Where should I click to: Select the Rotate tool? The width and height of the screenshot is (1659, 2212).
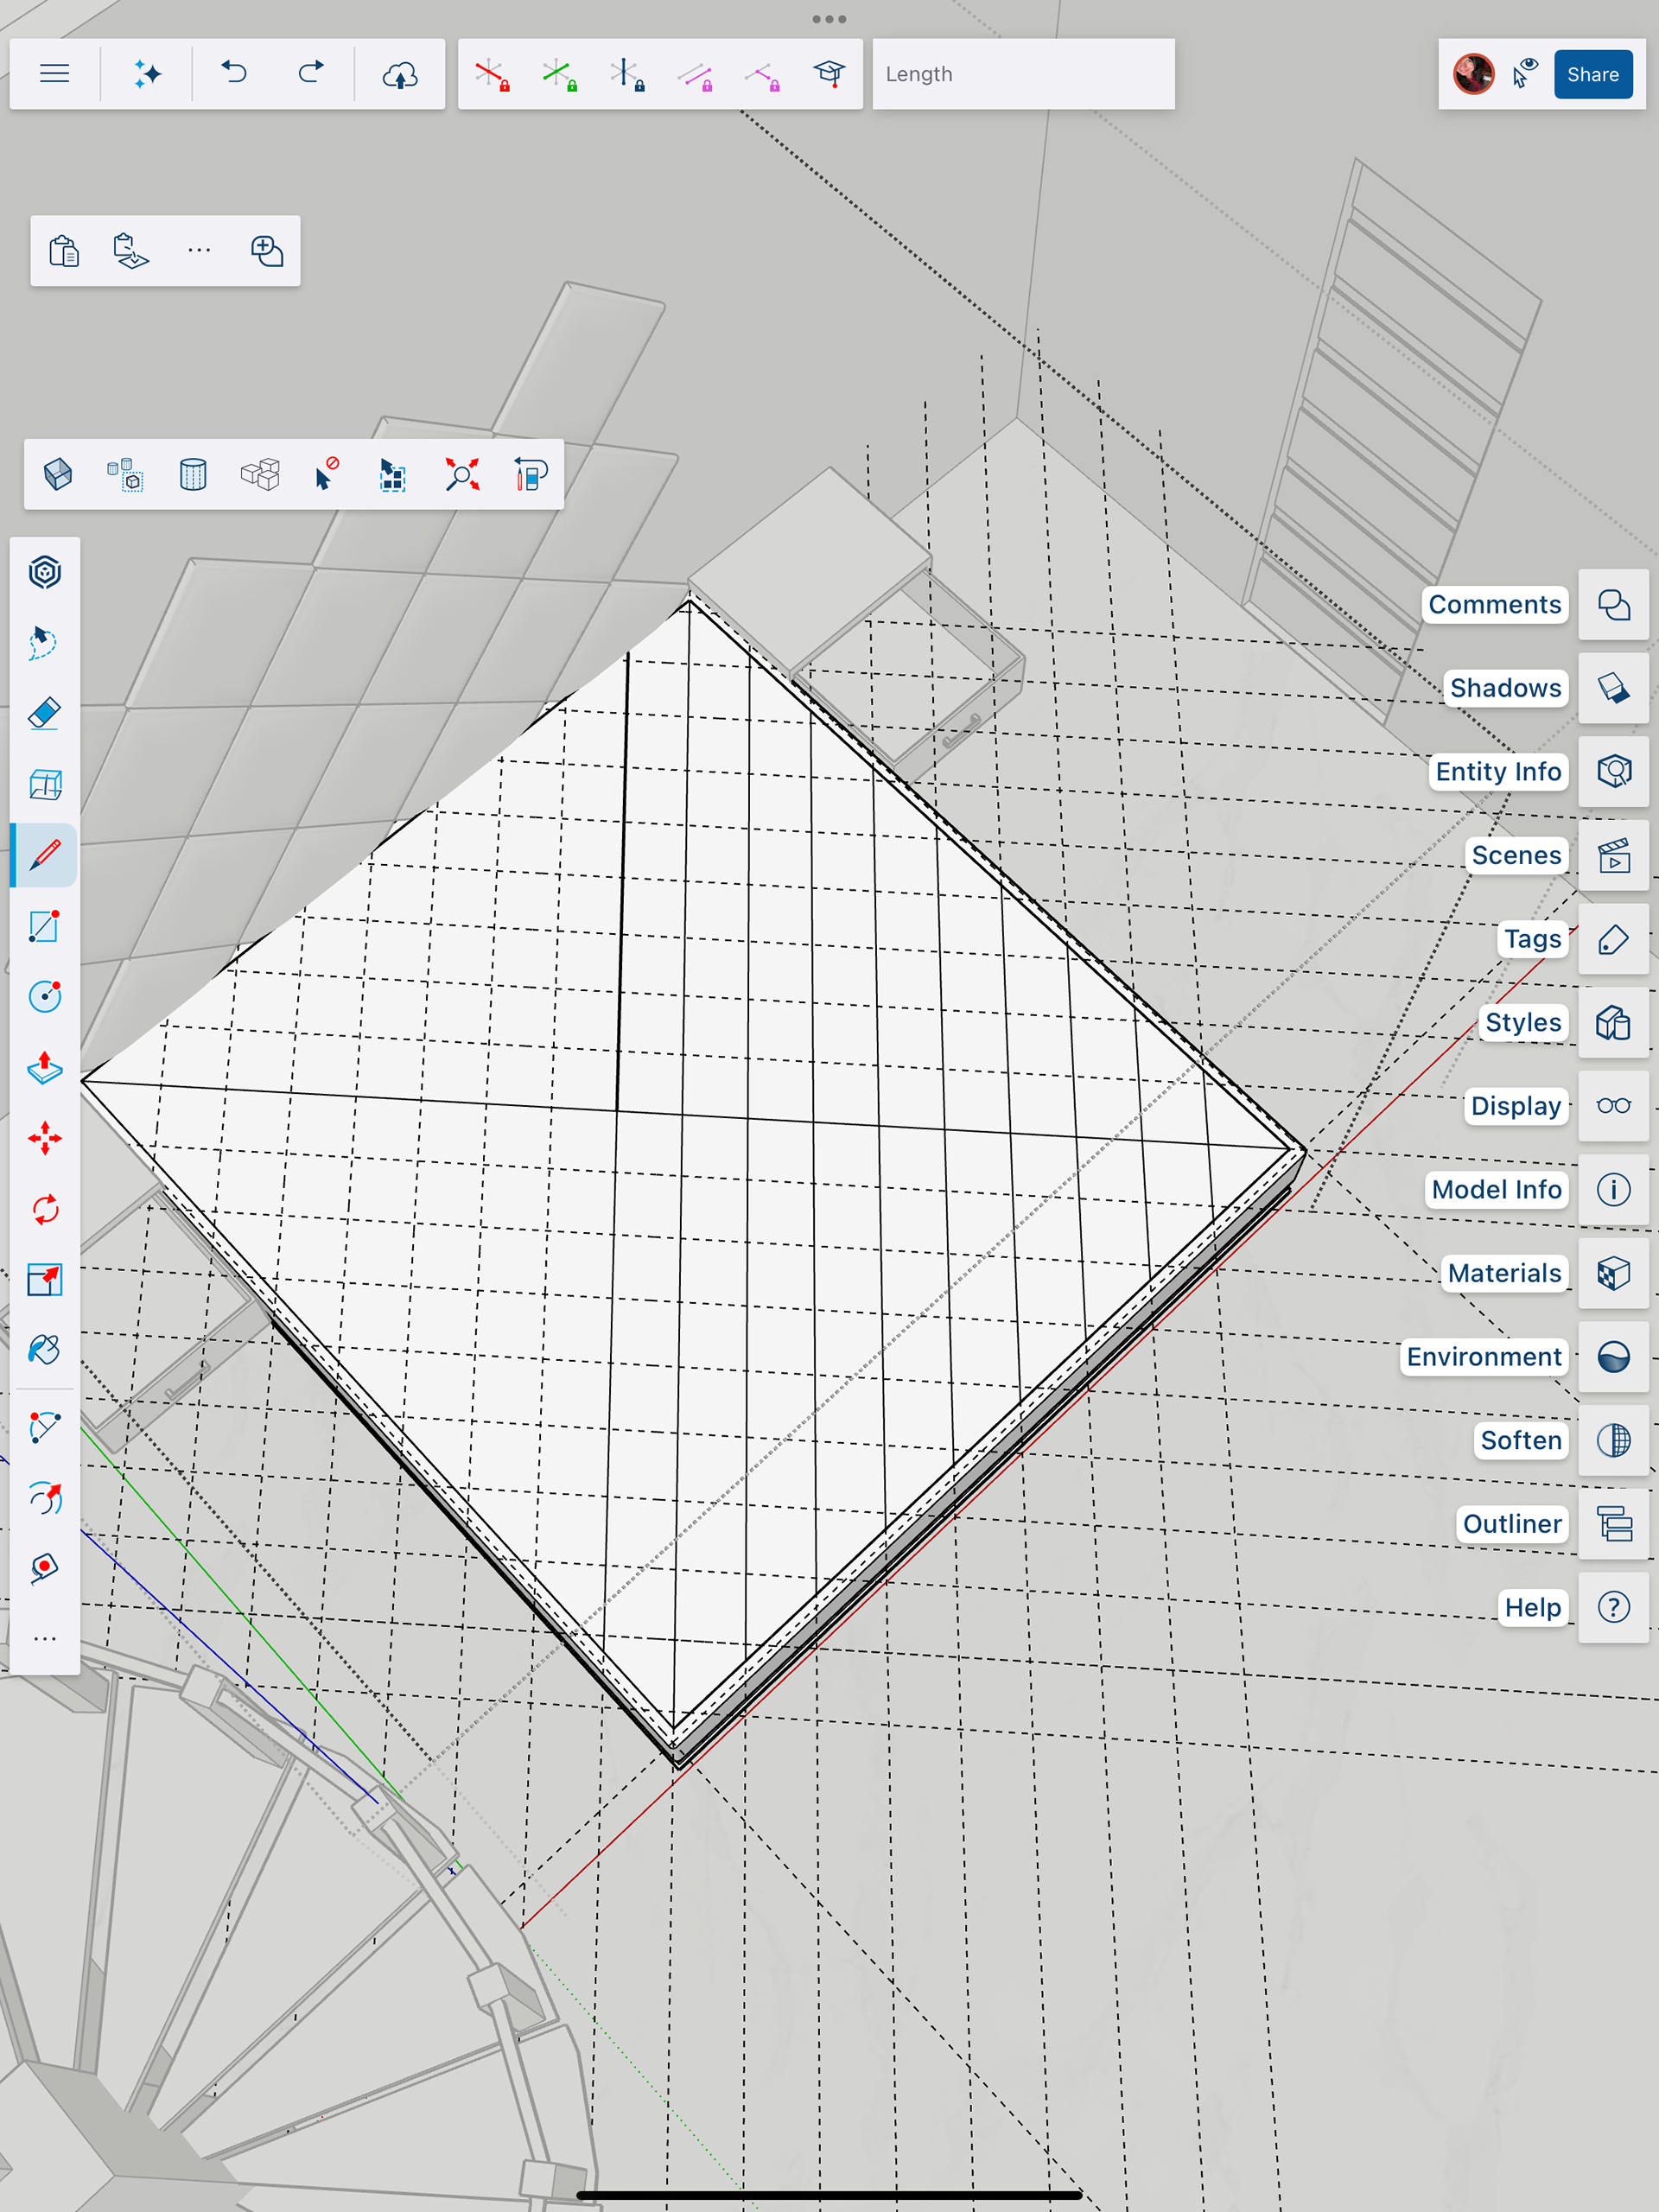coord(44,1209)
